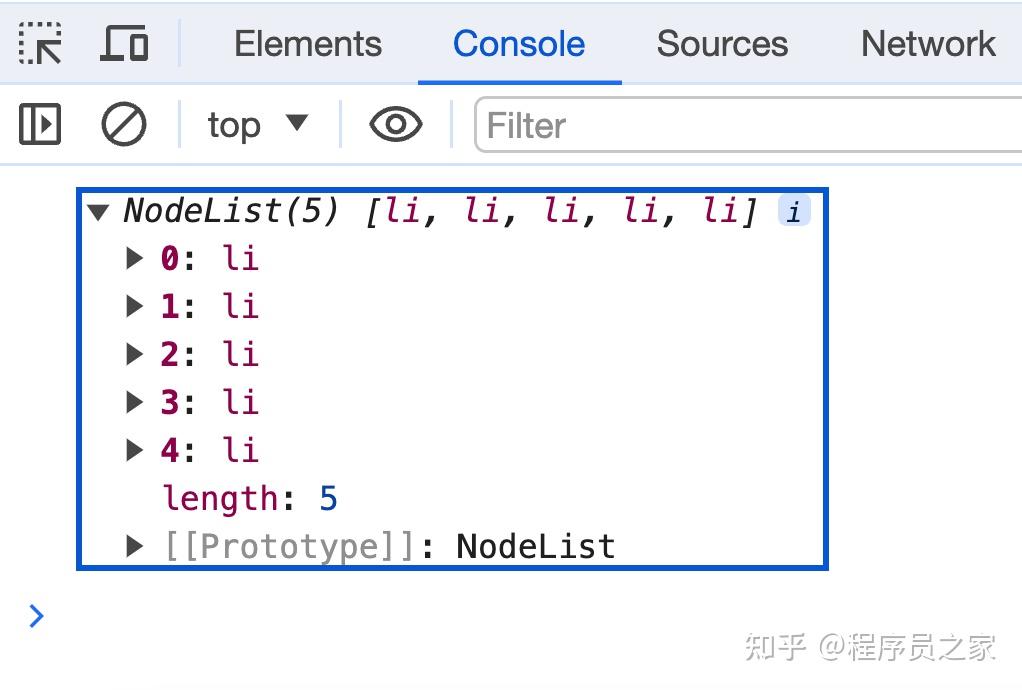Switch to the Sources tab

721,43
